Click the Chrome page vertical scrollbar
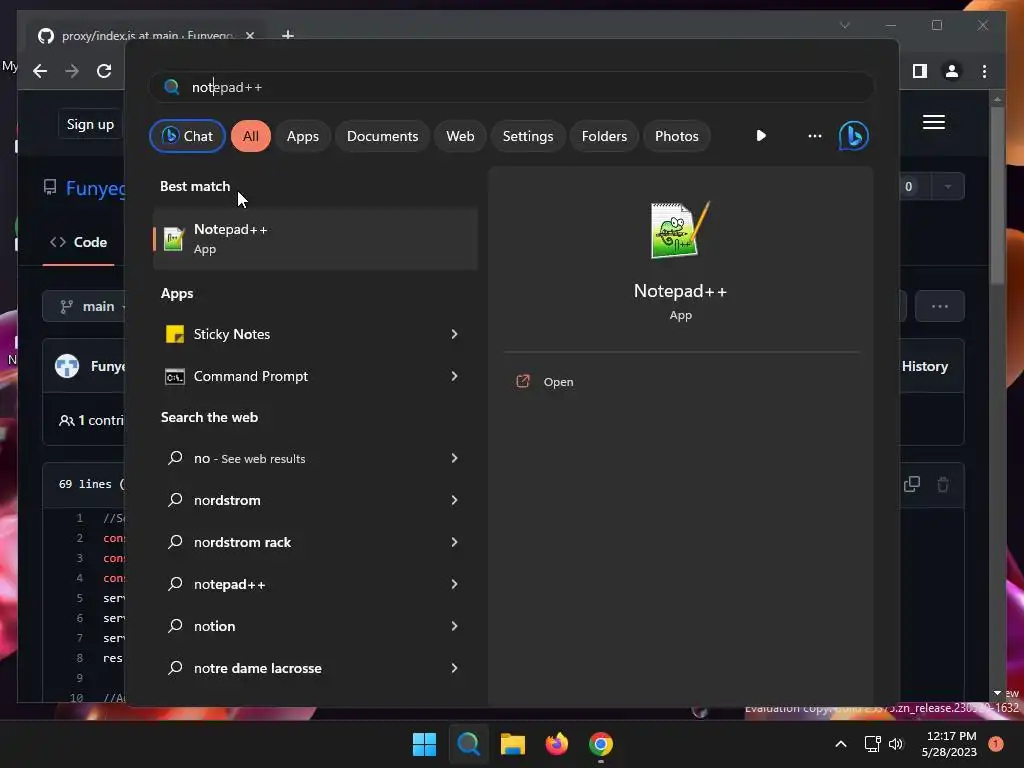Image resolution: width=1024 pixels, height=768 pixels. point(997,196)
